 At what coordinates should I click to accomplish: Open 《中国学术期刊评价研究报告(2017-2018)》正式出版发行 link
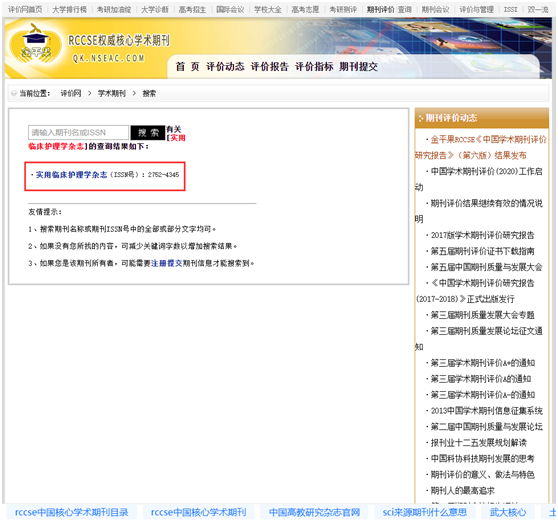(475, 291)
